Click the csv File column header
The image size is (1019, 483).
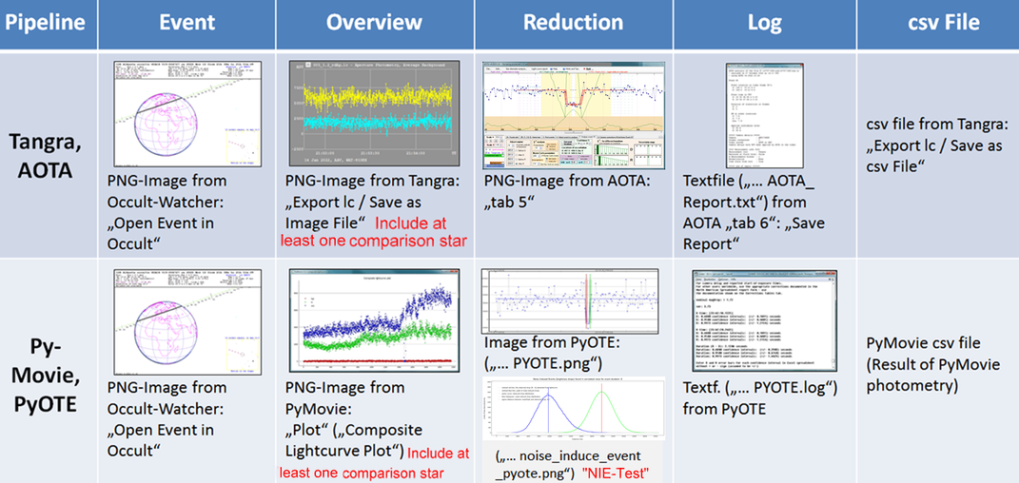[x=943, y=23]
